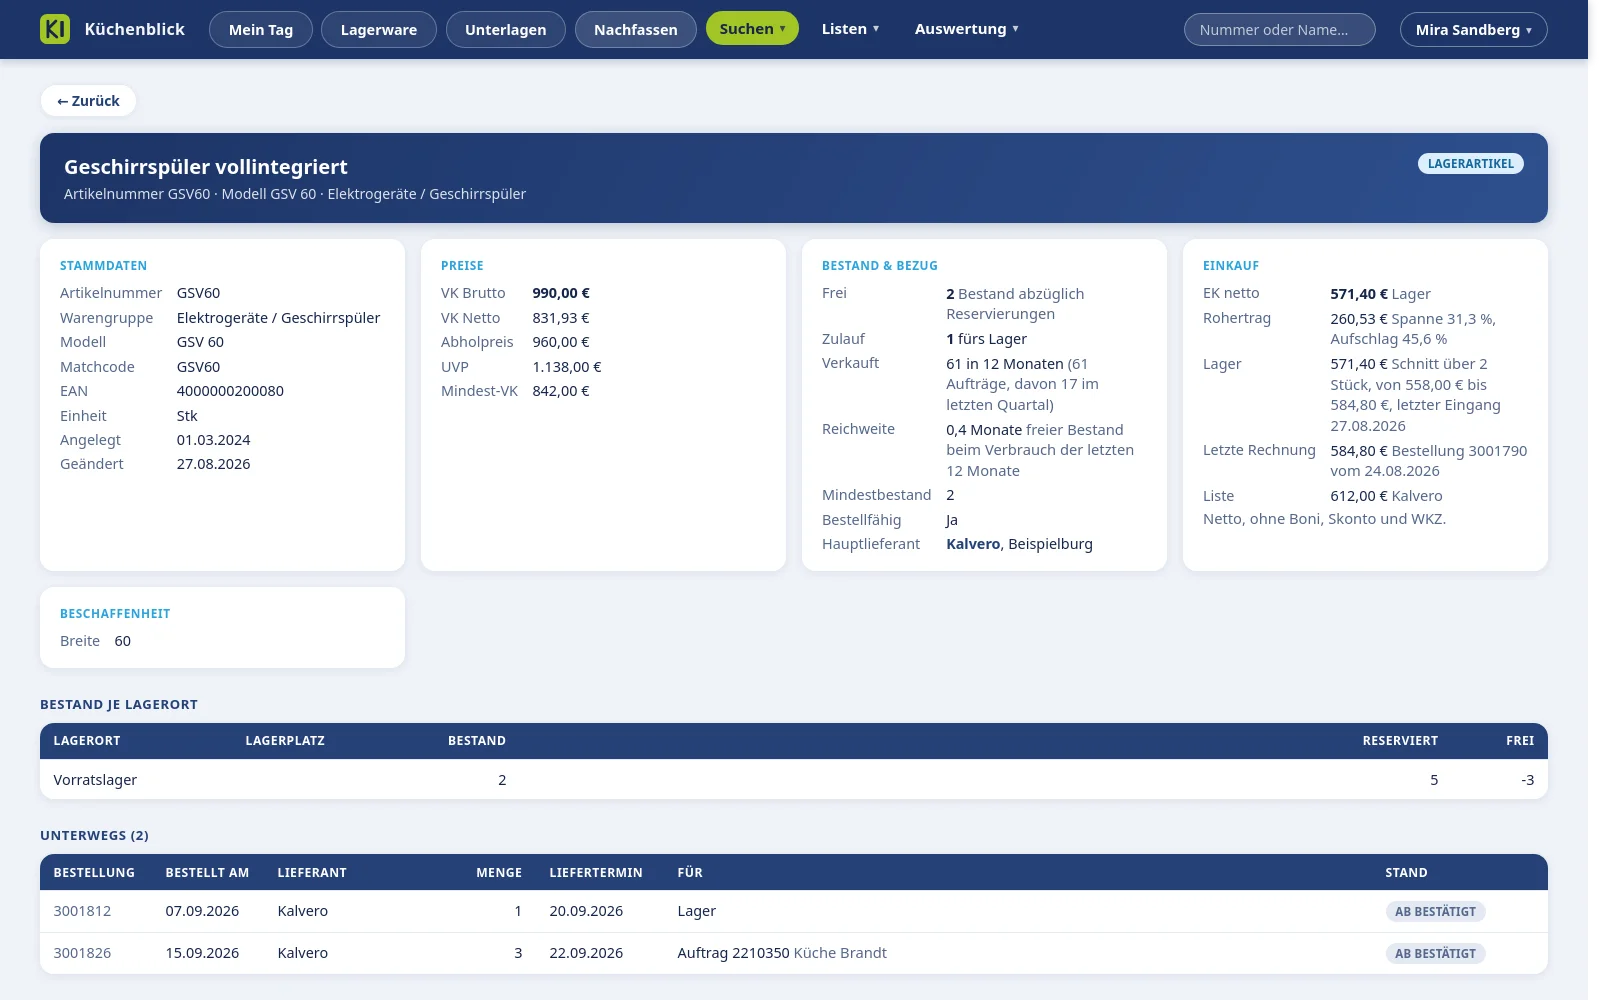Screen dimensions: 1600x1000
Task: Click the Abholpreis value 960,00 €
Action: click(x=561, y=342)
